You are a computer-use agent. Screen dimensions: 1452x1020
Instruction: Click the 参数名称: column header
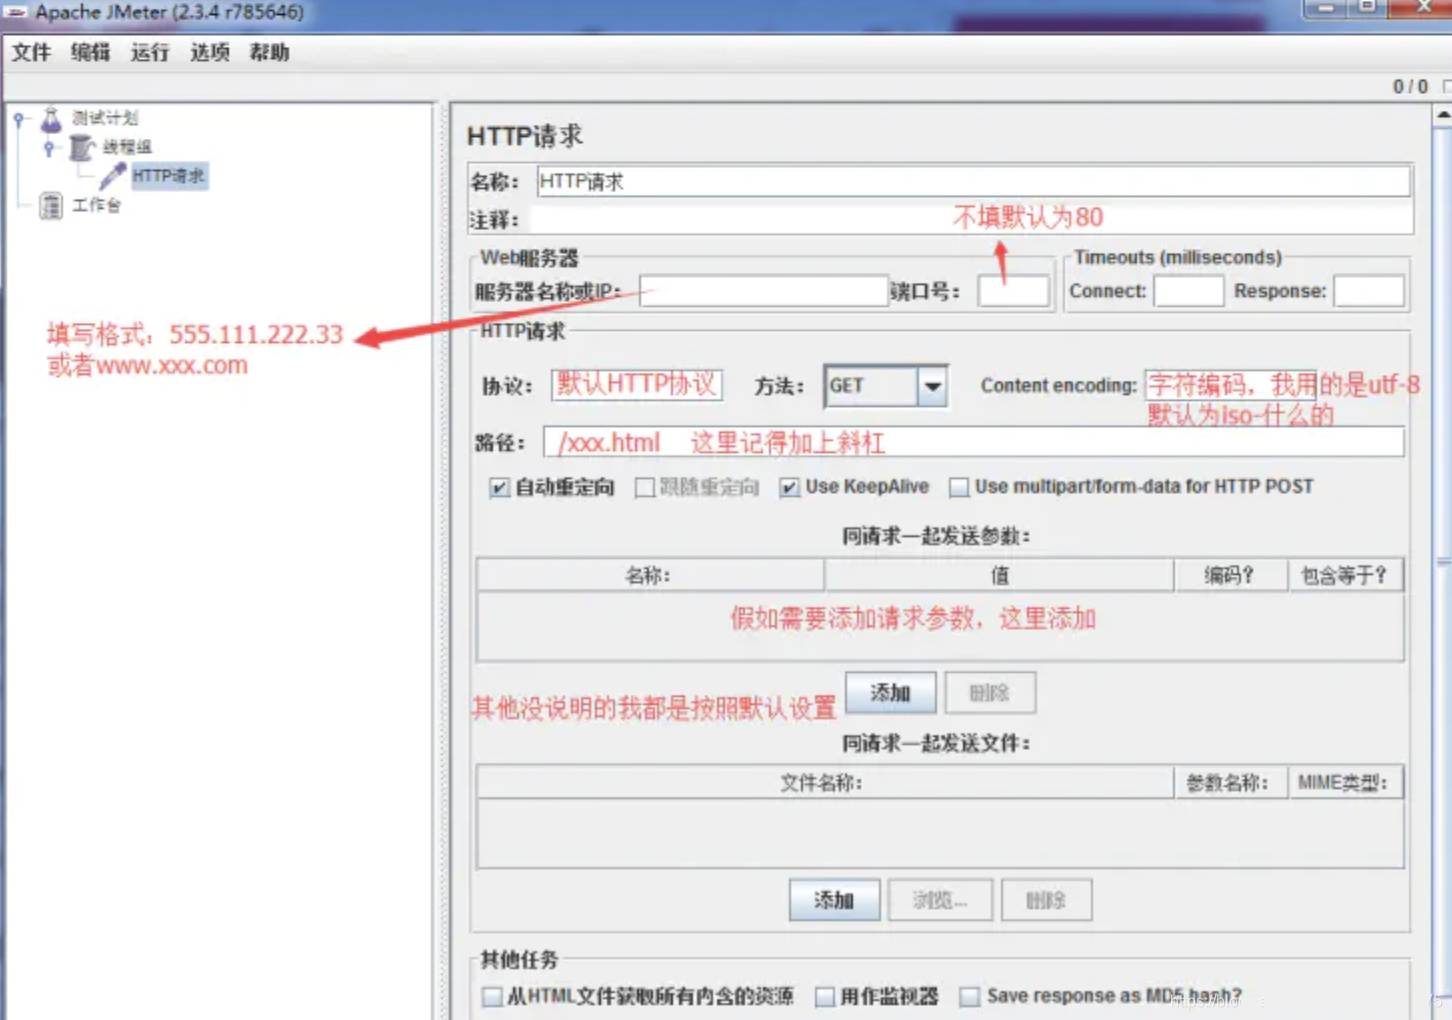tap(1230, 782)
